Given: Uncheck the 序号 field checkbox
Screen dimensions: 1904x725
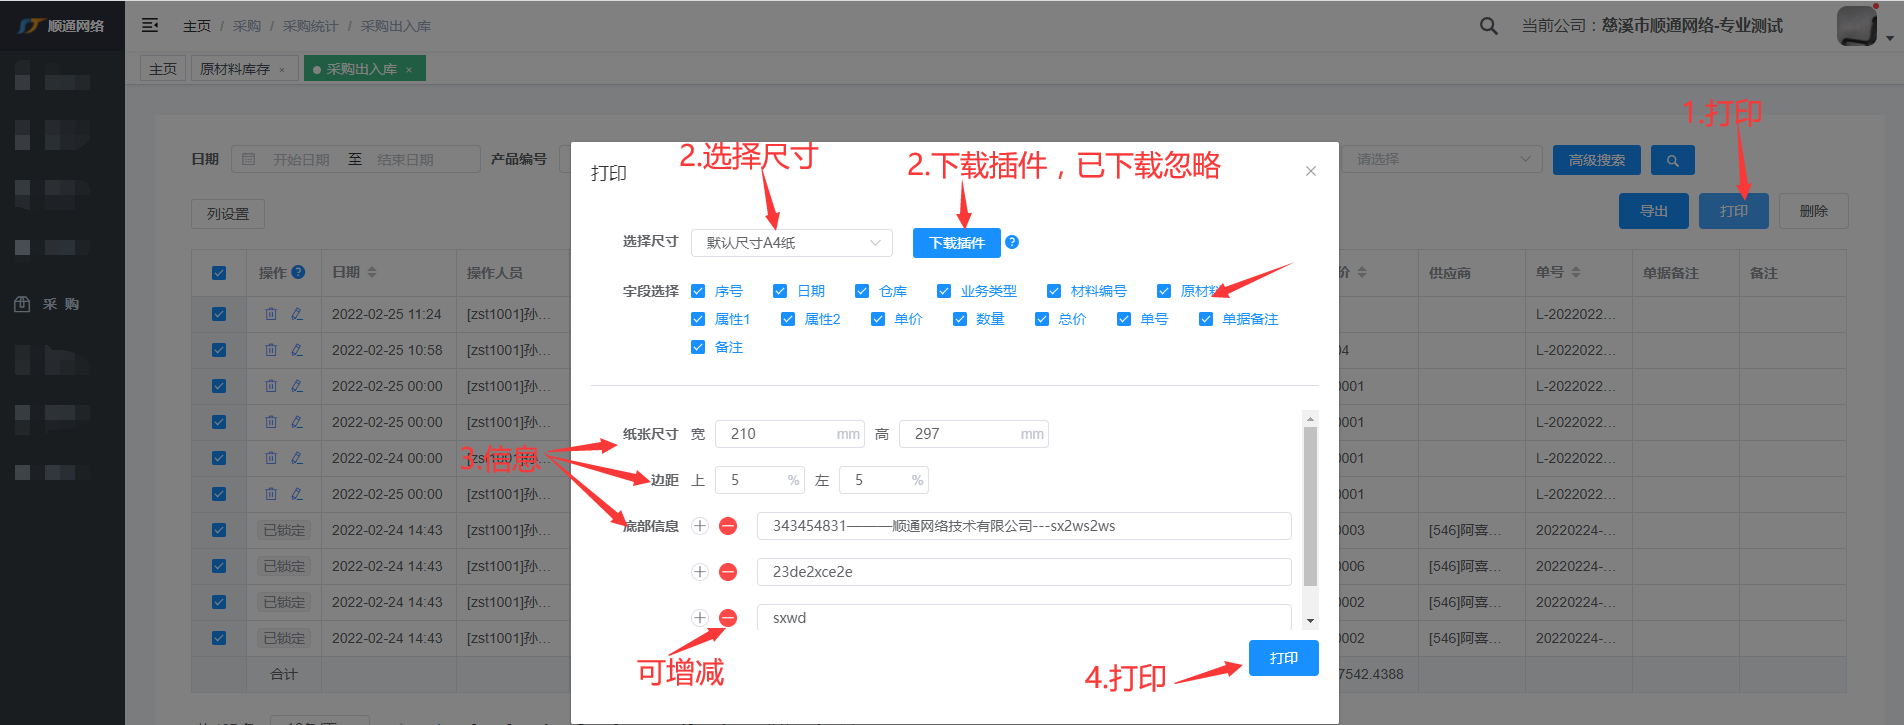Looking at the screenshot, I should point(698,291).
